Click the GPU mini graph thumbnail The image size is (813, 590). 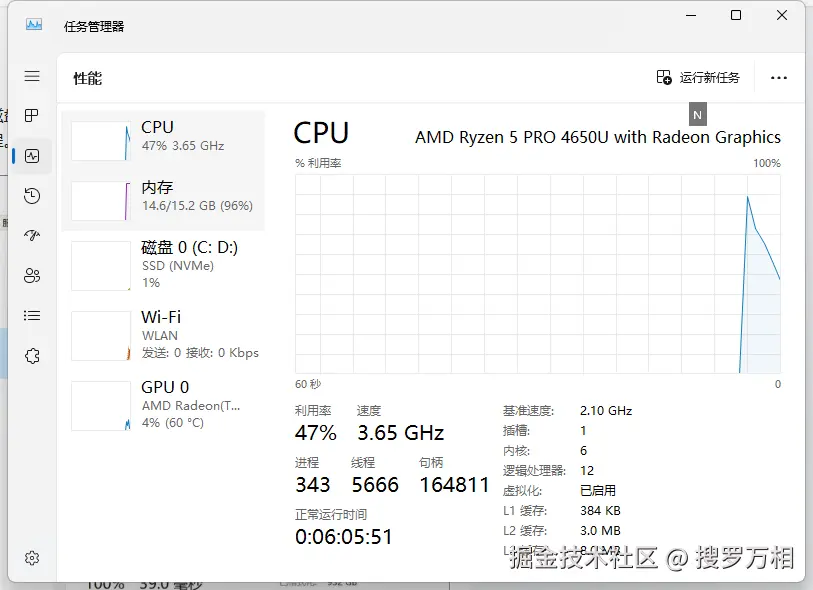pyautogui.click(x=101, y=406)
